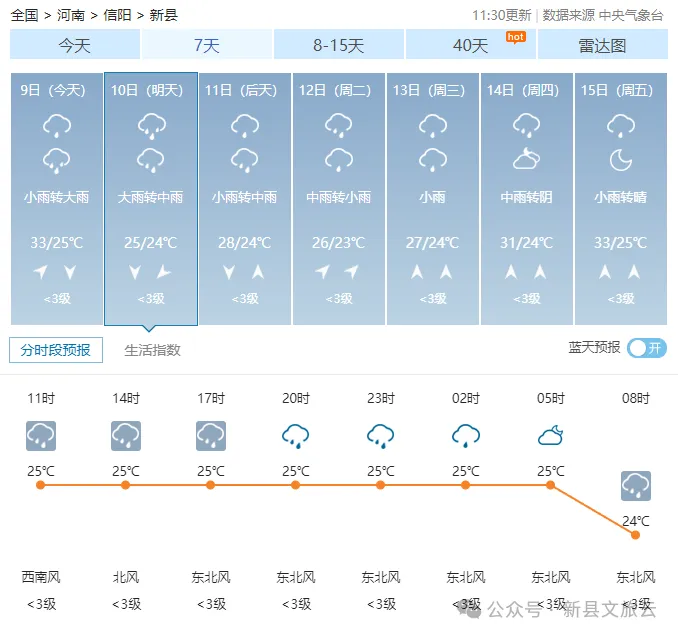Click second wind arrow for 10日
The image size is (678, 636).
(x=164, y=272)
